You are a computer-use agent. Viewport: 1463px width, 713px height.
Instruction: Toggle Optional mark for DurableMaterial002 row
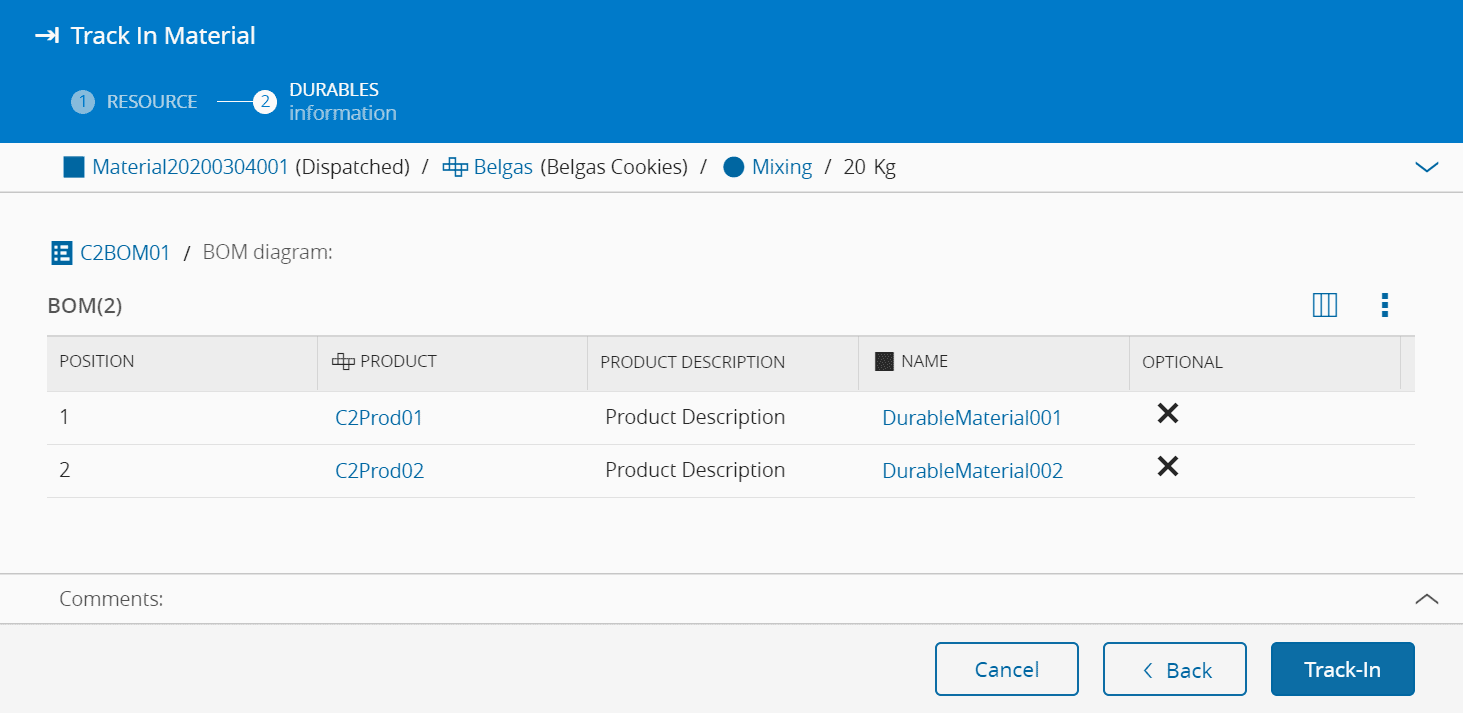point(1167,467)
